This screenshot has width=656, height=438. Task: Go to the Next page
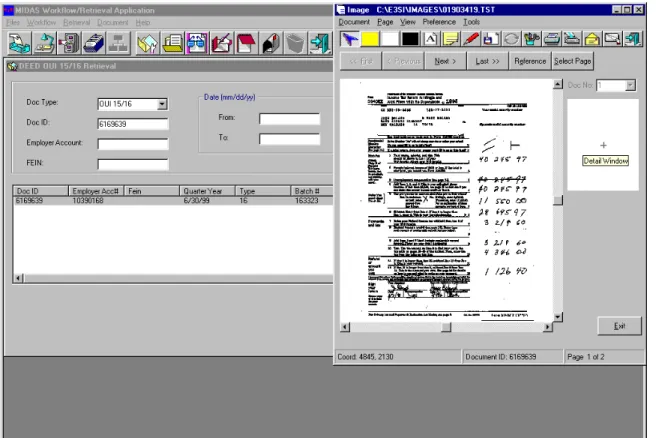445,61
